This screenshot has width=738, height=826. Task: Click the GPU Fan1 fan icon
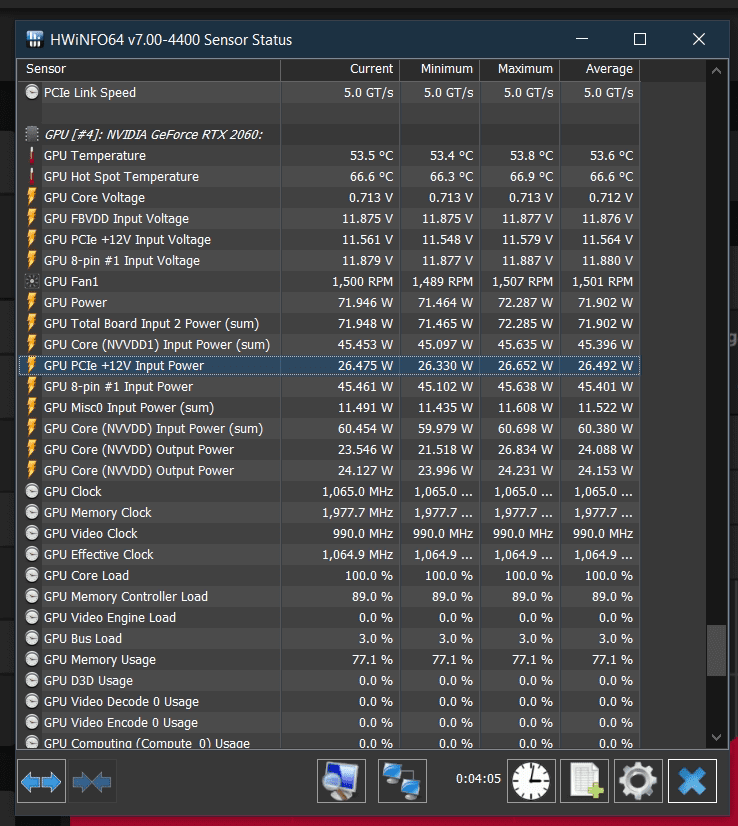tap(32, 282)
